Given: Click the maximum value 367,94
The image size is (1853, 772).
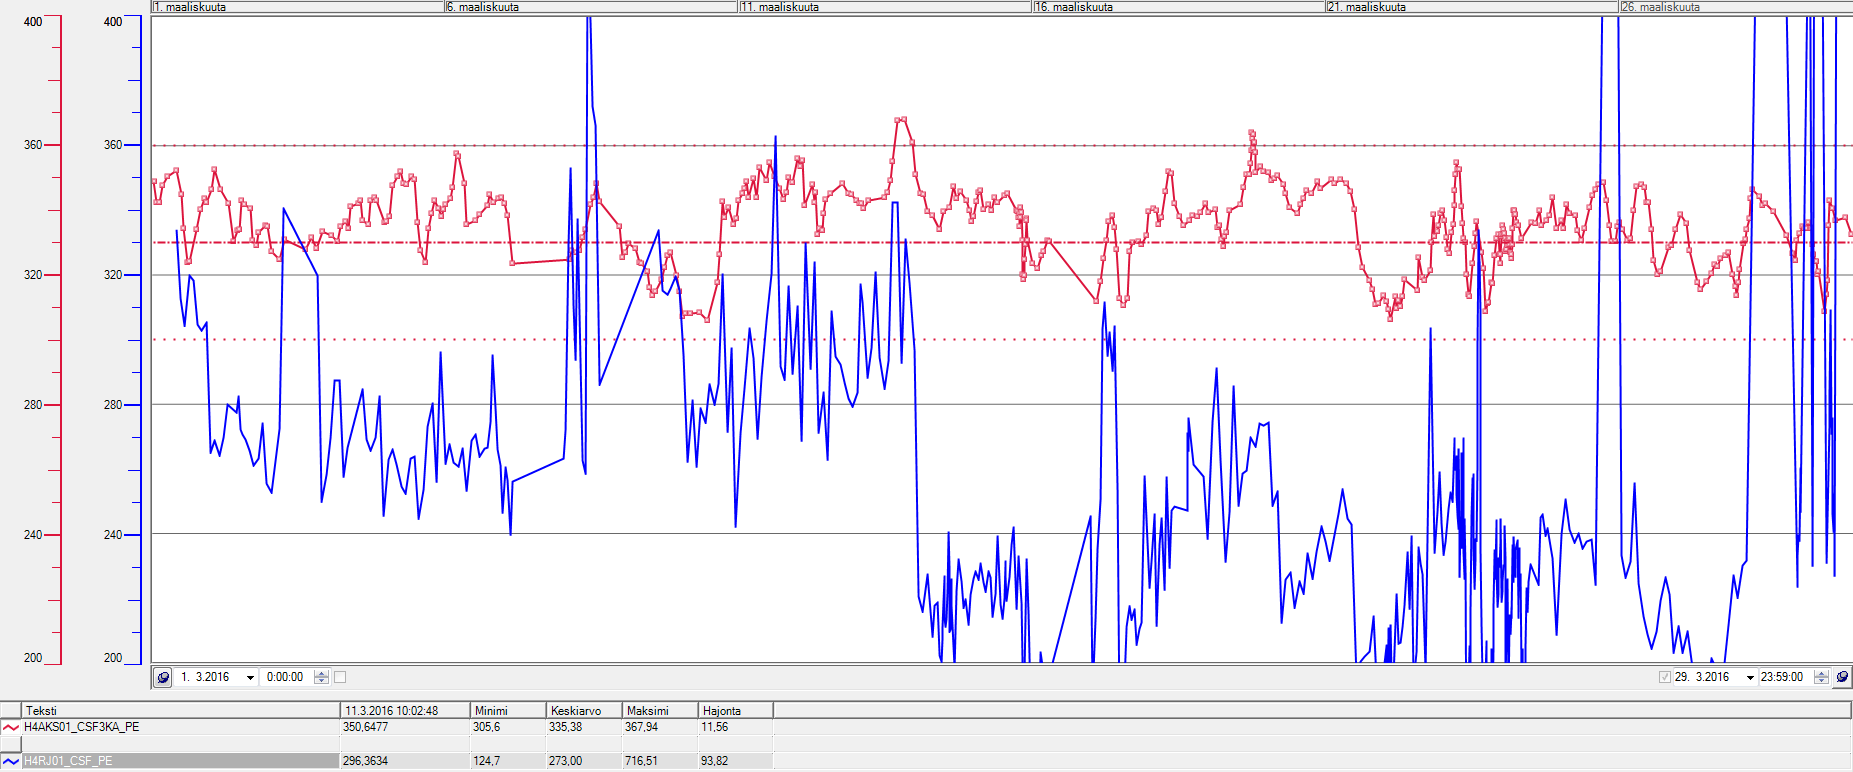Looking at the screenshot, I should coord(641,727).
